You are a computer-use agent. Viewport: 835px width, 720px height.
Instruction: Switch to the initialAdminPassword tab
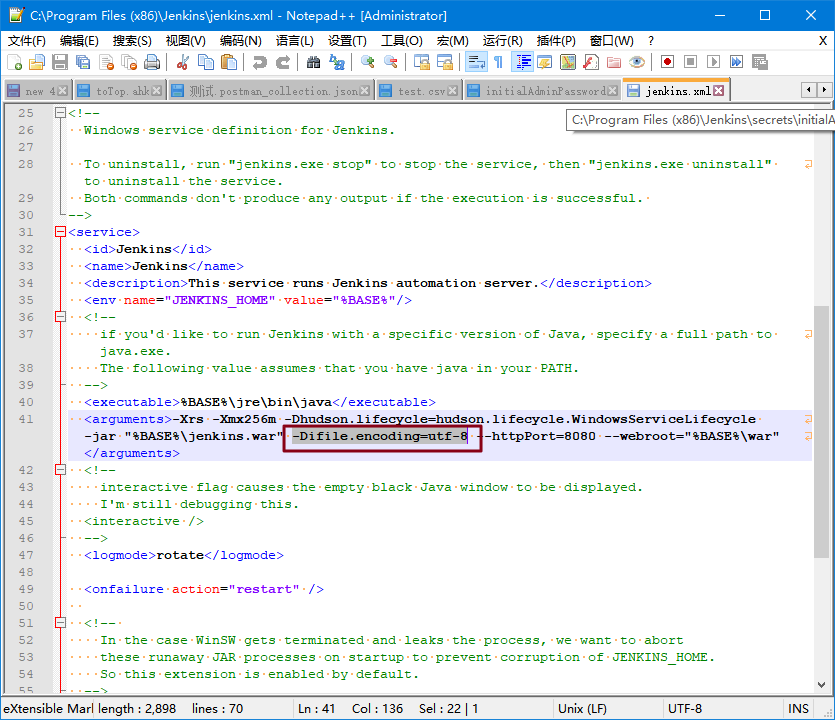tap(542, 91)
